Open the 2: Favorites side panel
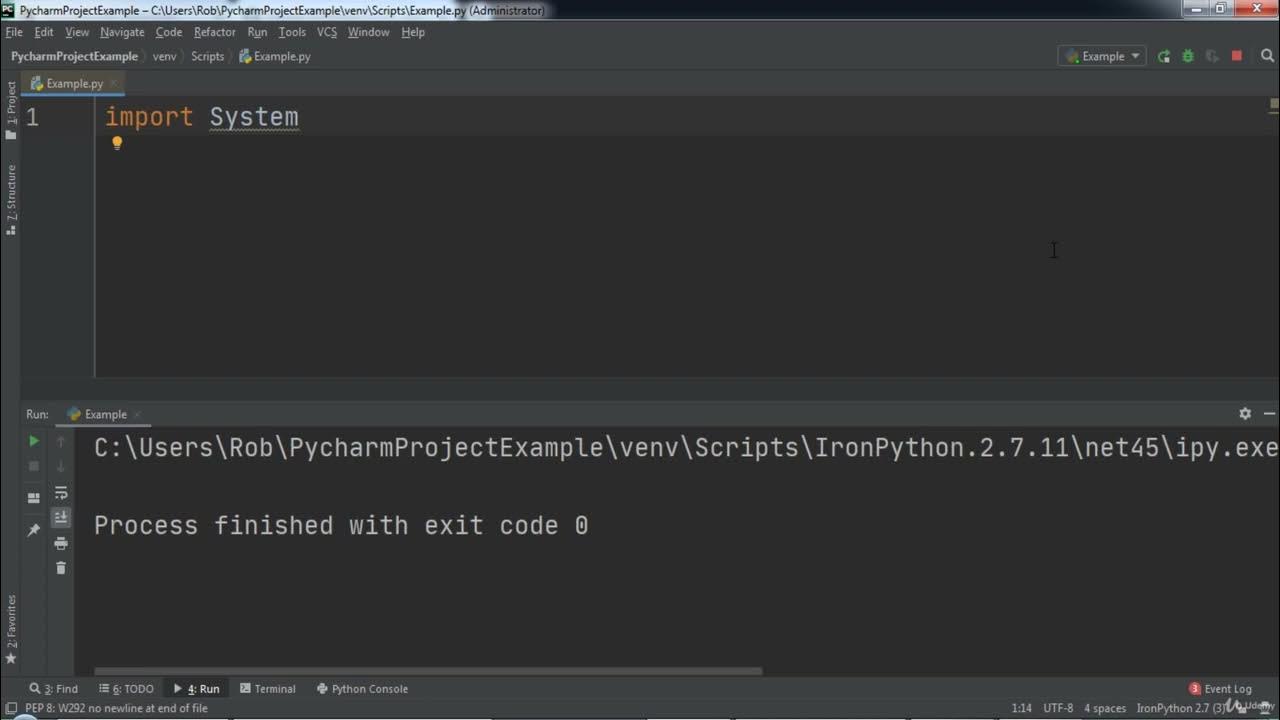The image size is (1280, 720). pyautogui.click(x=11, y=630)
